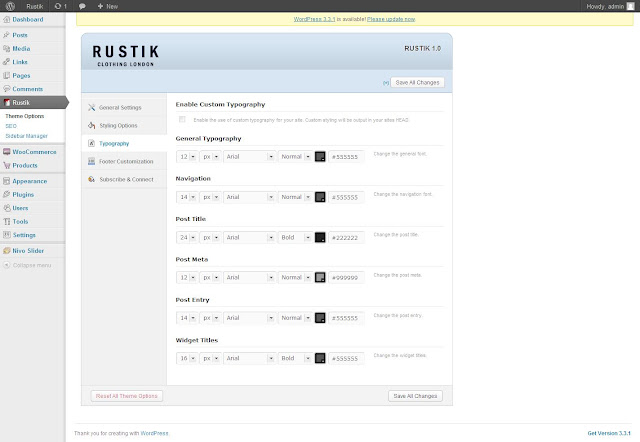
Task: Open General Typography font face dropdown
Action: (249, 157)
